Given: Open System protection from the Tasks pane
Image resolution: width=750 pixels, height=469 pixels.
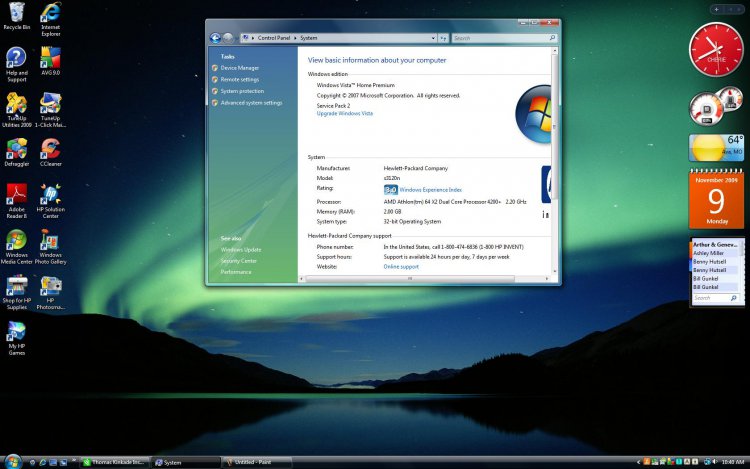Looking at the screenshot, I should [242, 91].
